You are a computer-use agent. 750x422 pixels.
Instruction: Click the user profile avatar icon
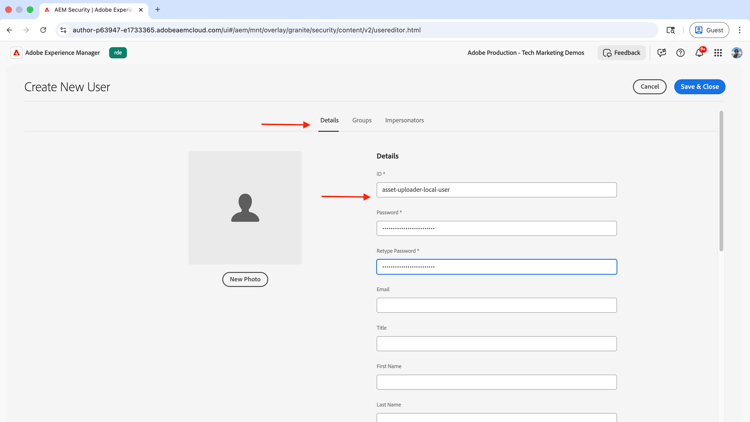pyautogui.click(x=737, y=53)
